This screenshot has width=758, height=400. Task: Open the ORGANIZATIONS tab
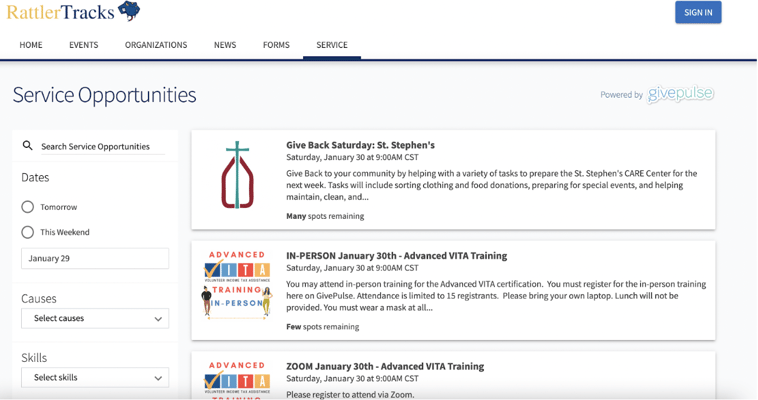[156, 45]
